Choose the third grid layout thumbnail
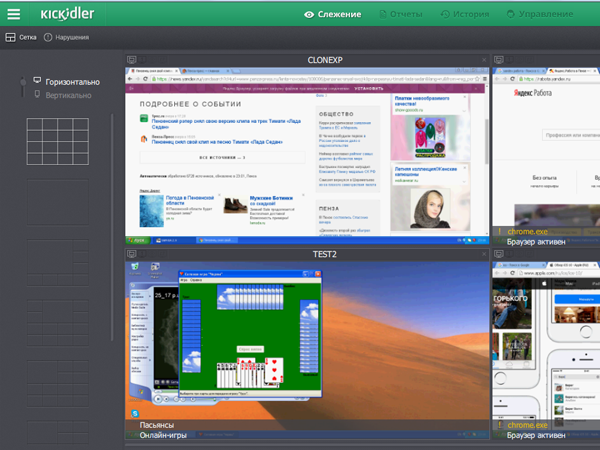600x450 pixels. (58, 262)
